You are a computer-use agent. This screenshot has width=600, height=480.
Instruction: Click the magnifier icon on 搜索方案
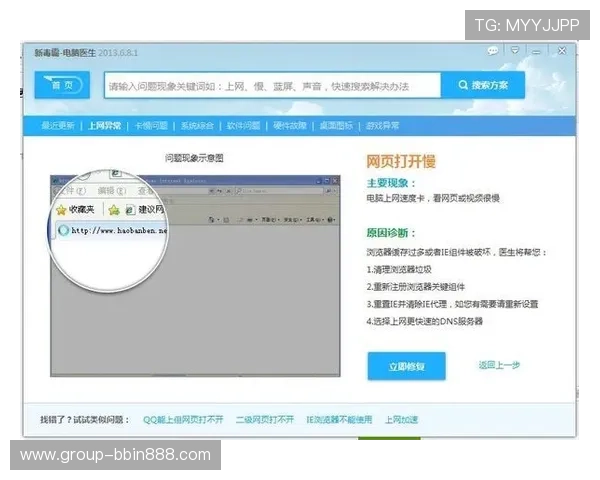tap(463, 85)
